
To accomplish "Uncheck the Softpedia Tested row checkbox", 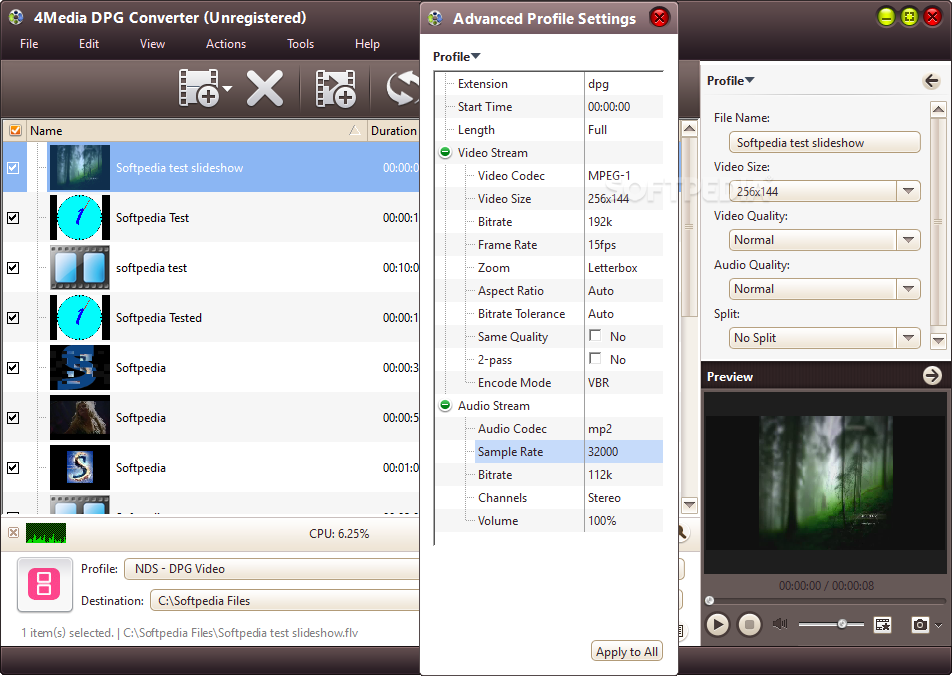I will coord(13,318).
